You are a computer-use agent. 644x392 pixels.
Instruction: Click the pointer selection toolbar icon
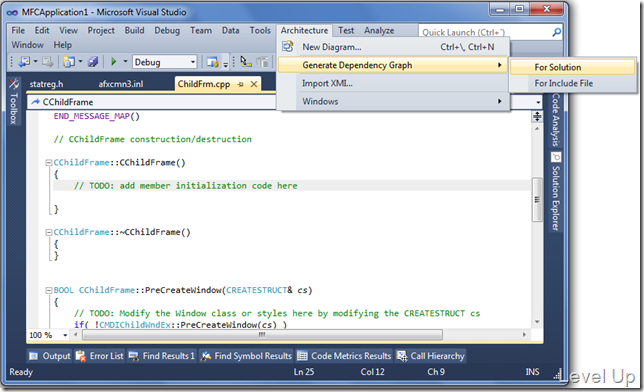246,62
